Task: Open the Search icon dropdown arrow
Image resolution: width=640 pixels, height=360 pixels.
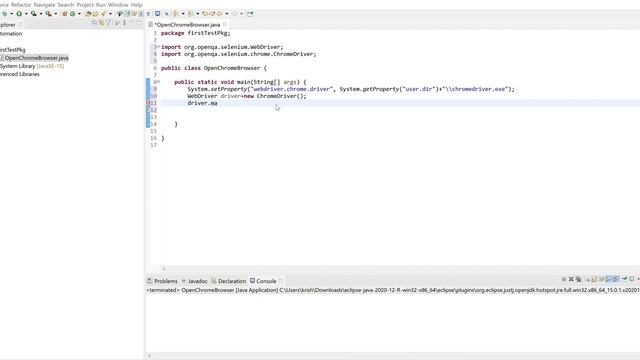Action: tap(110, 14)
